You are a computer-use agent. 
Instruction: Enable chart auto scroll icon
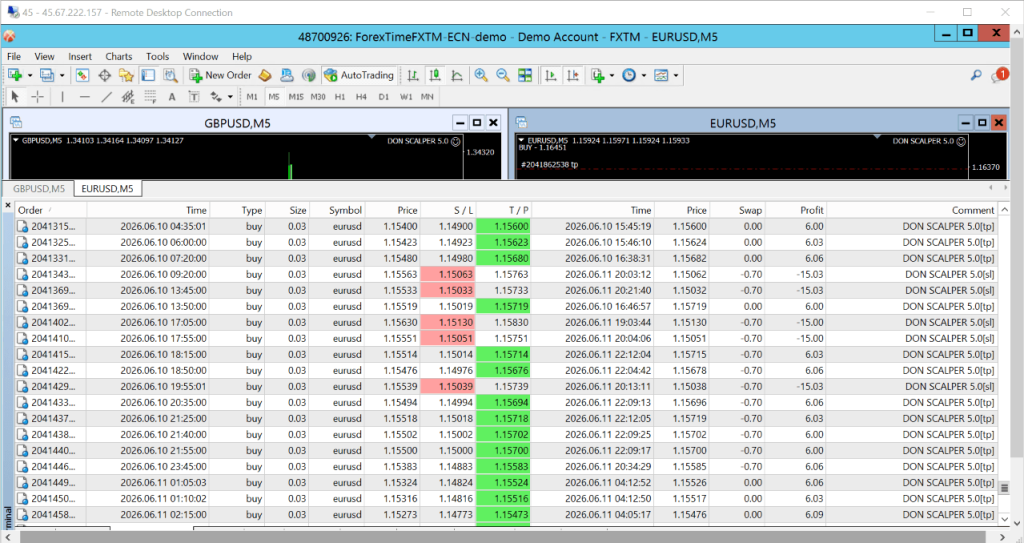(551, 75)
